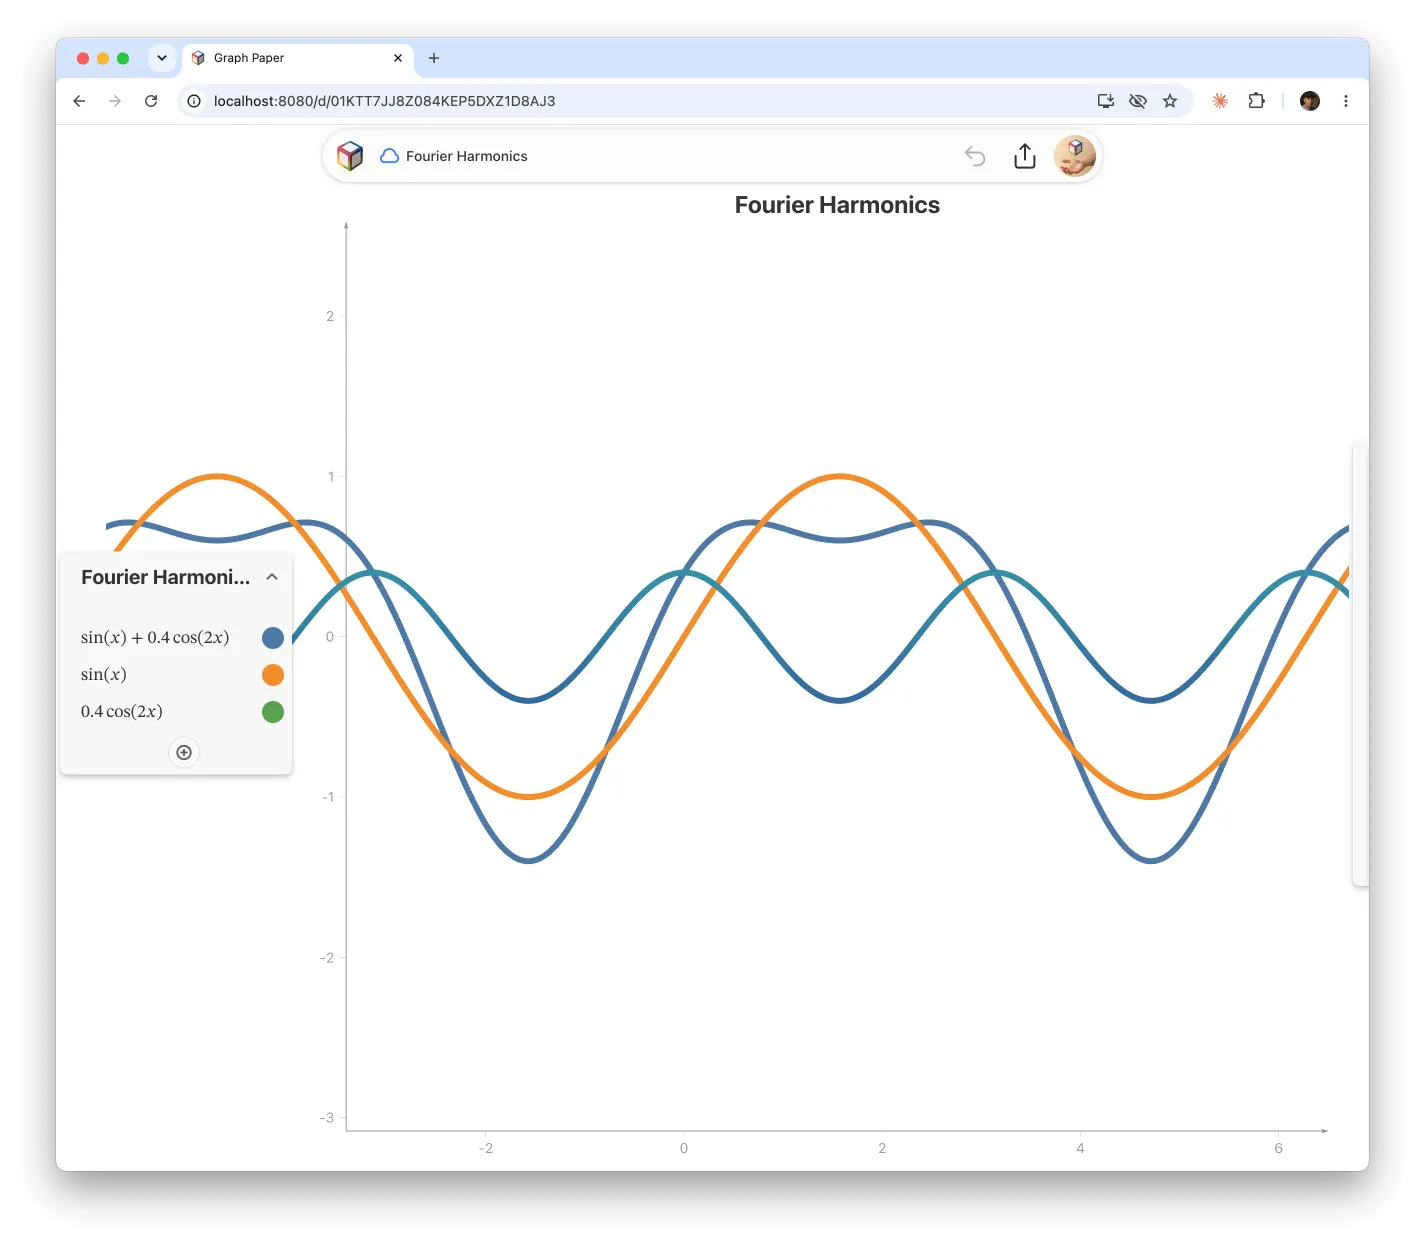1425x1245 pixels.
Task: Bookmark this page with the star icon
Action: (1170, 101)
